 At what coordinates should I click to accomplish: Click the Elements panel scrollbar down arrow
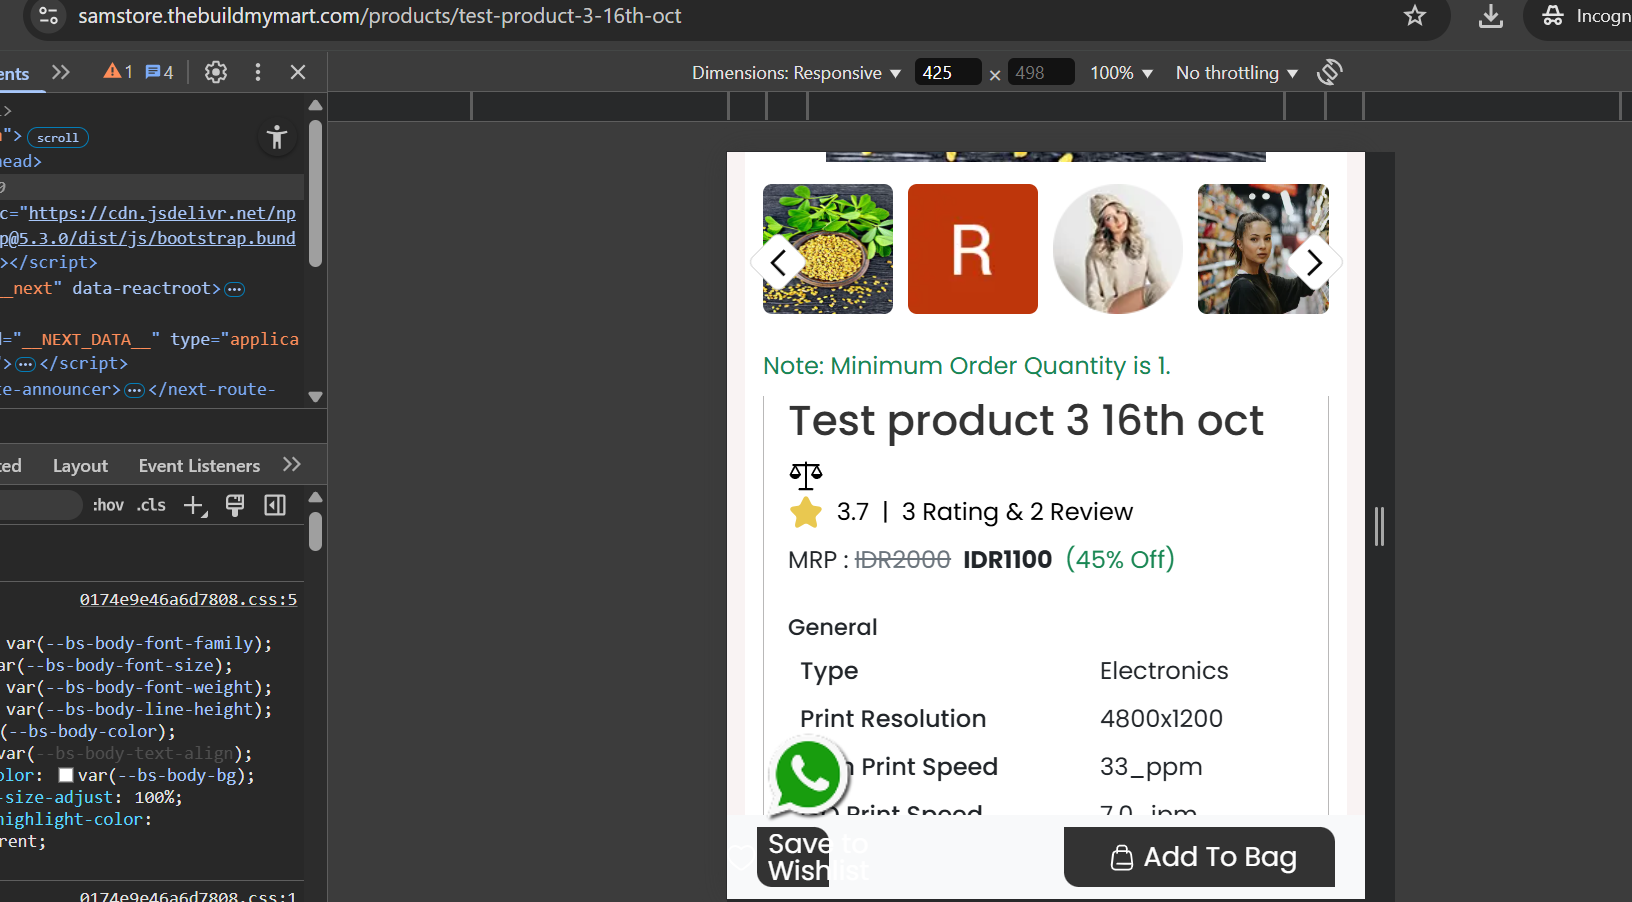coord(316,397)
